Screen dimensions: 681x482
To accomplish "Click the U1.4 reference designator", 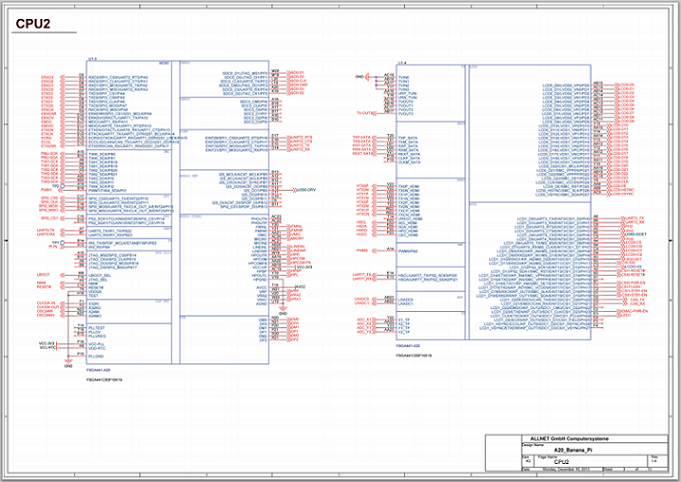I will pos(402,63).
